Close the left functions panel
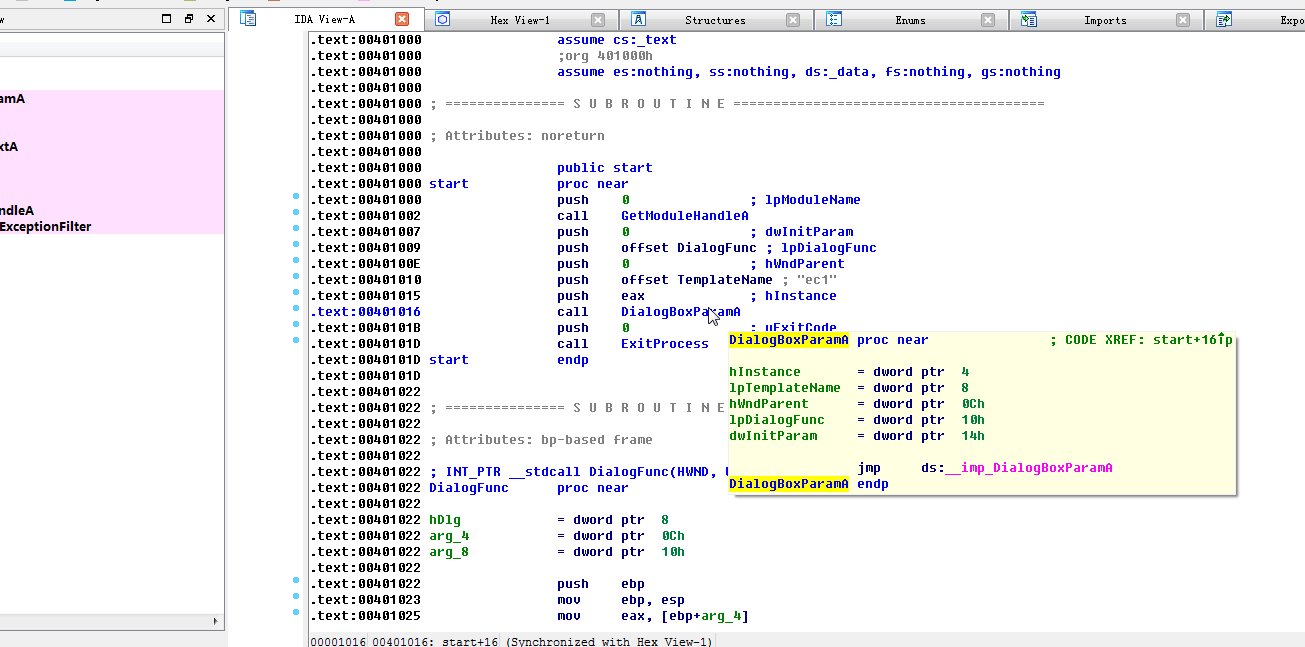Screen dimensions: 1305x647 click(x=210, y=19)
